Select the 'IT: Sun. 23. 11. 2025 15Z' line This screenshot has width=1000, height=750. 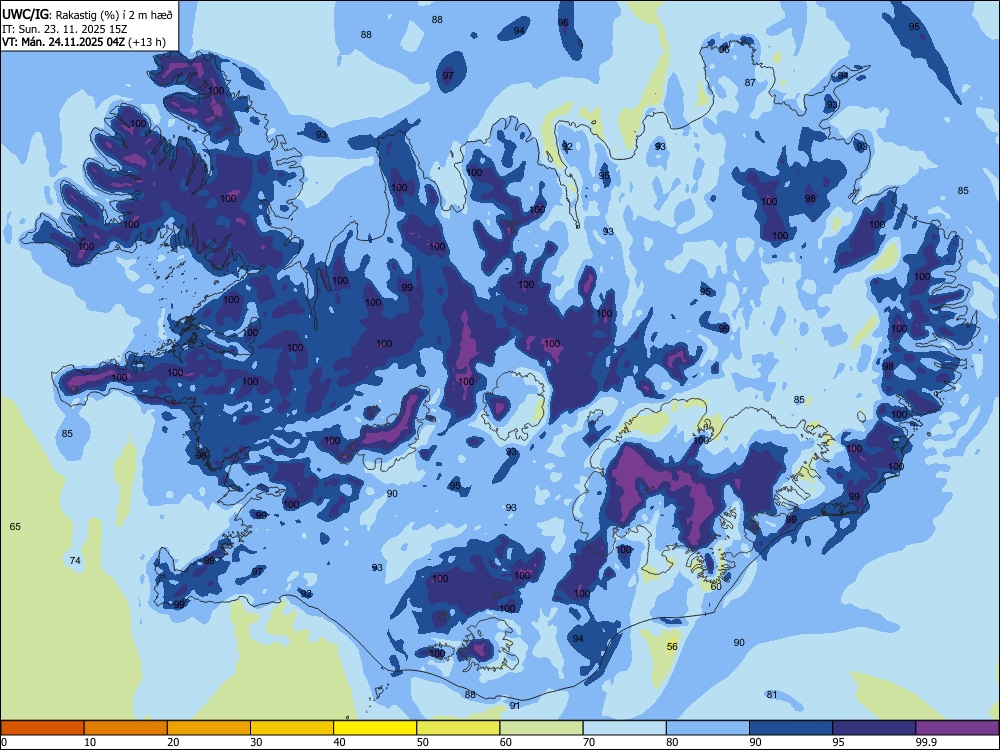(64, 29)
